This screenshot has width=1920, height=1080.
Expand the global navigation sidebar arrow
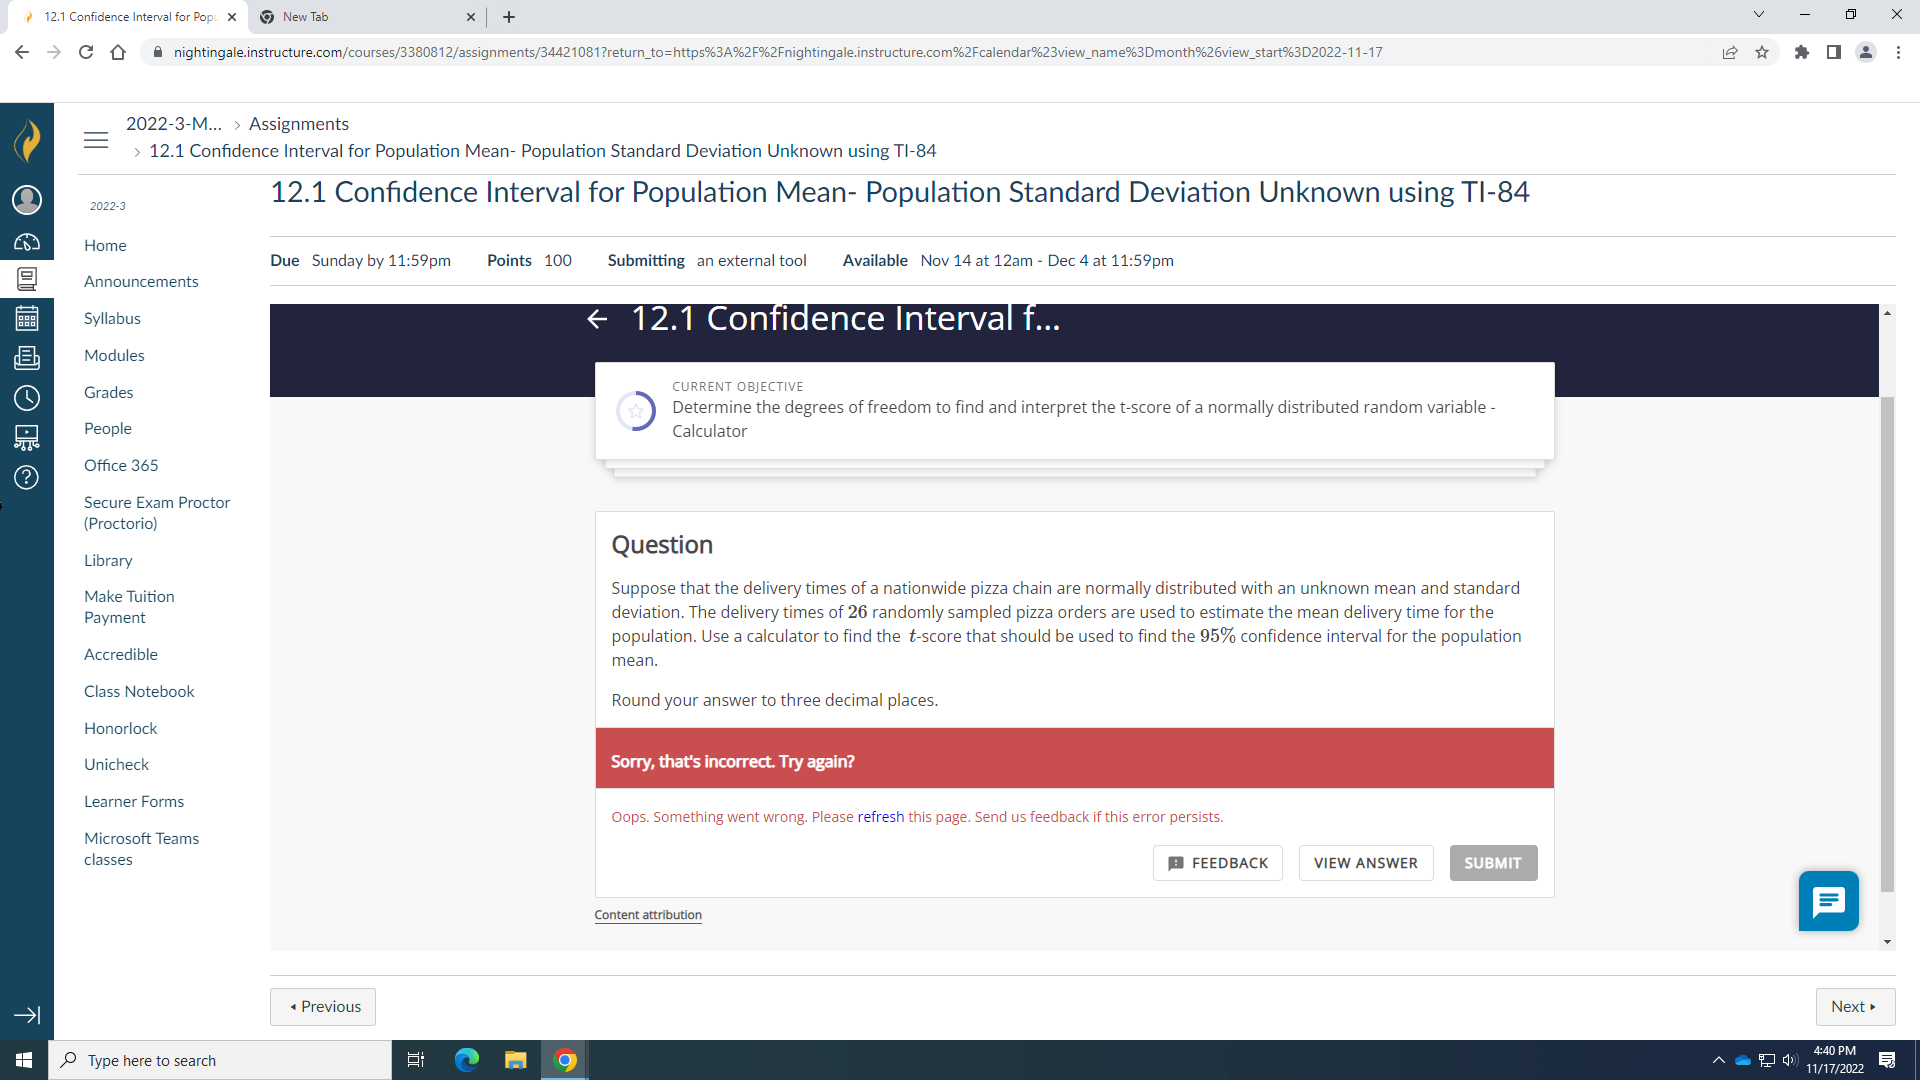click(27, 1015)
